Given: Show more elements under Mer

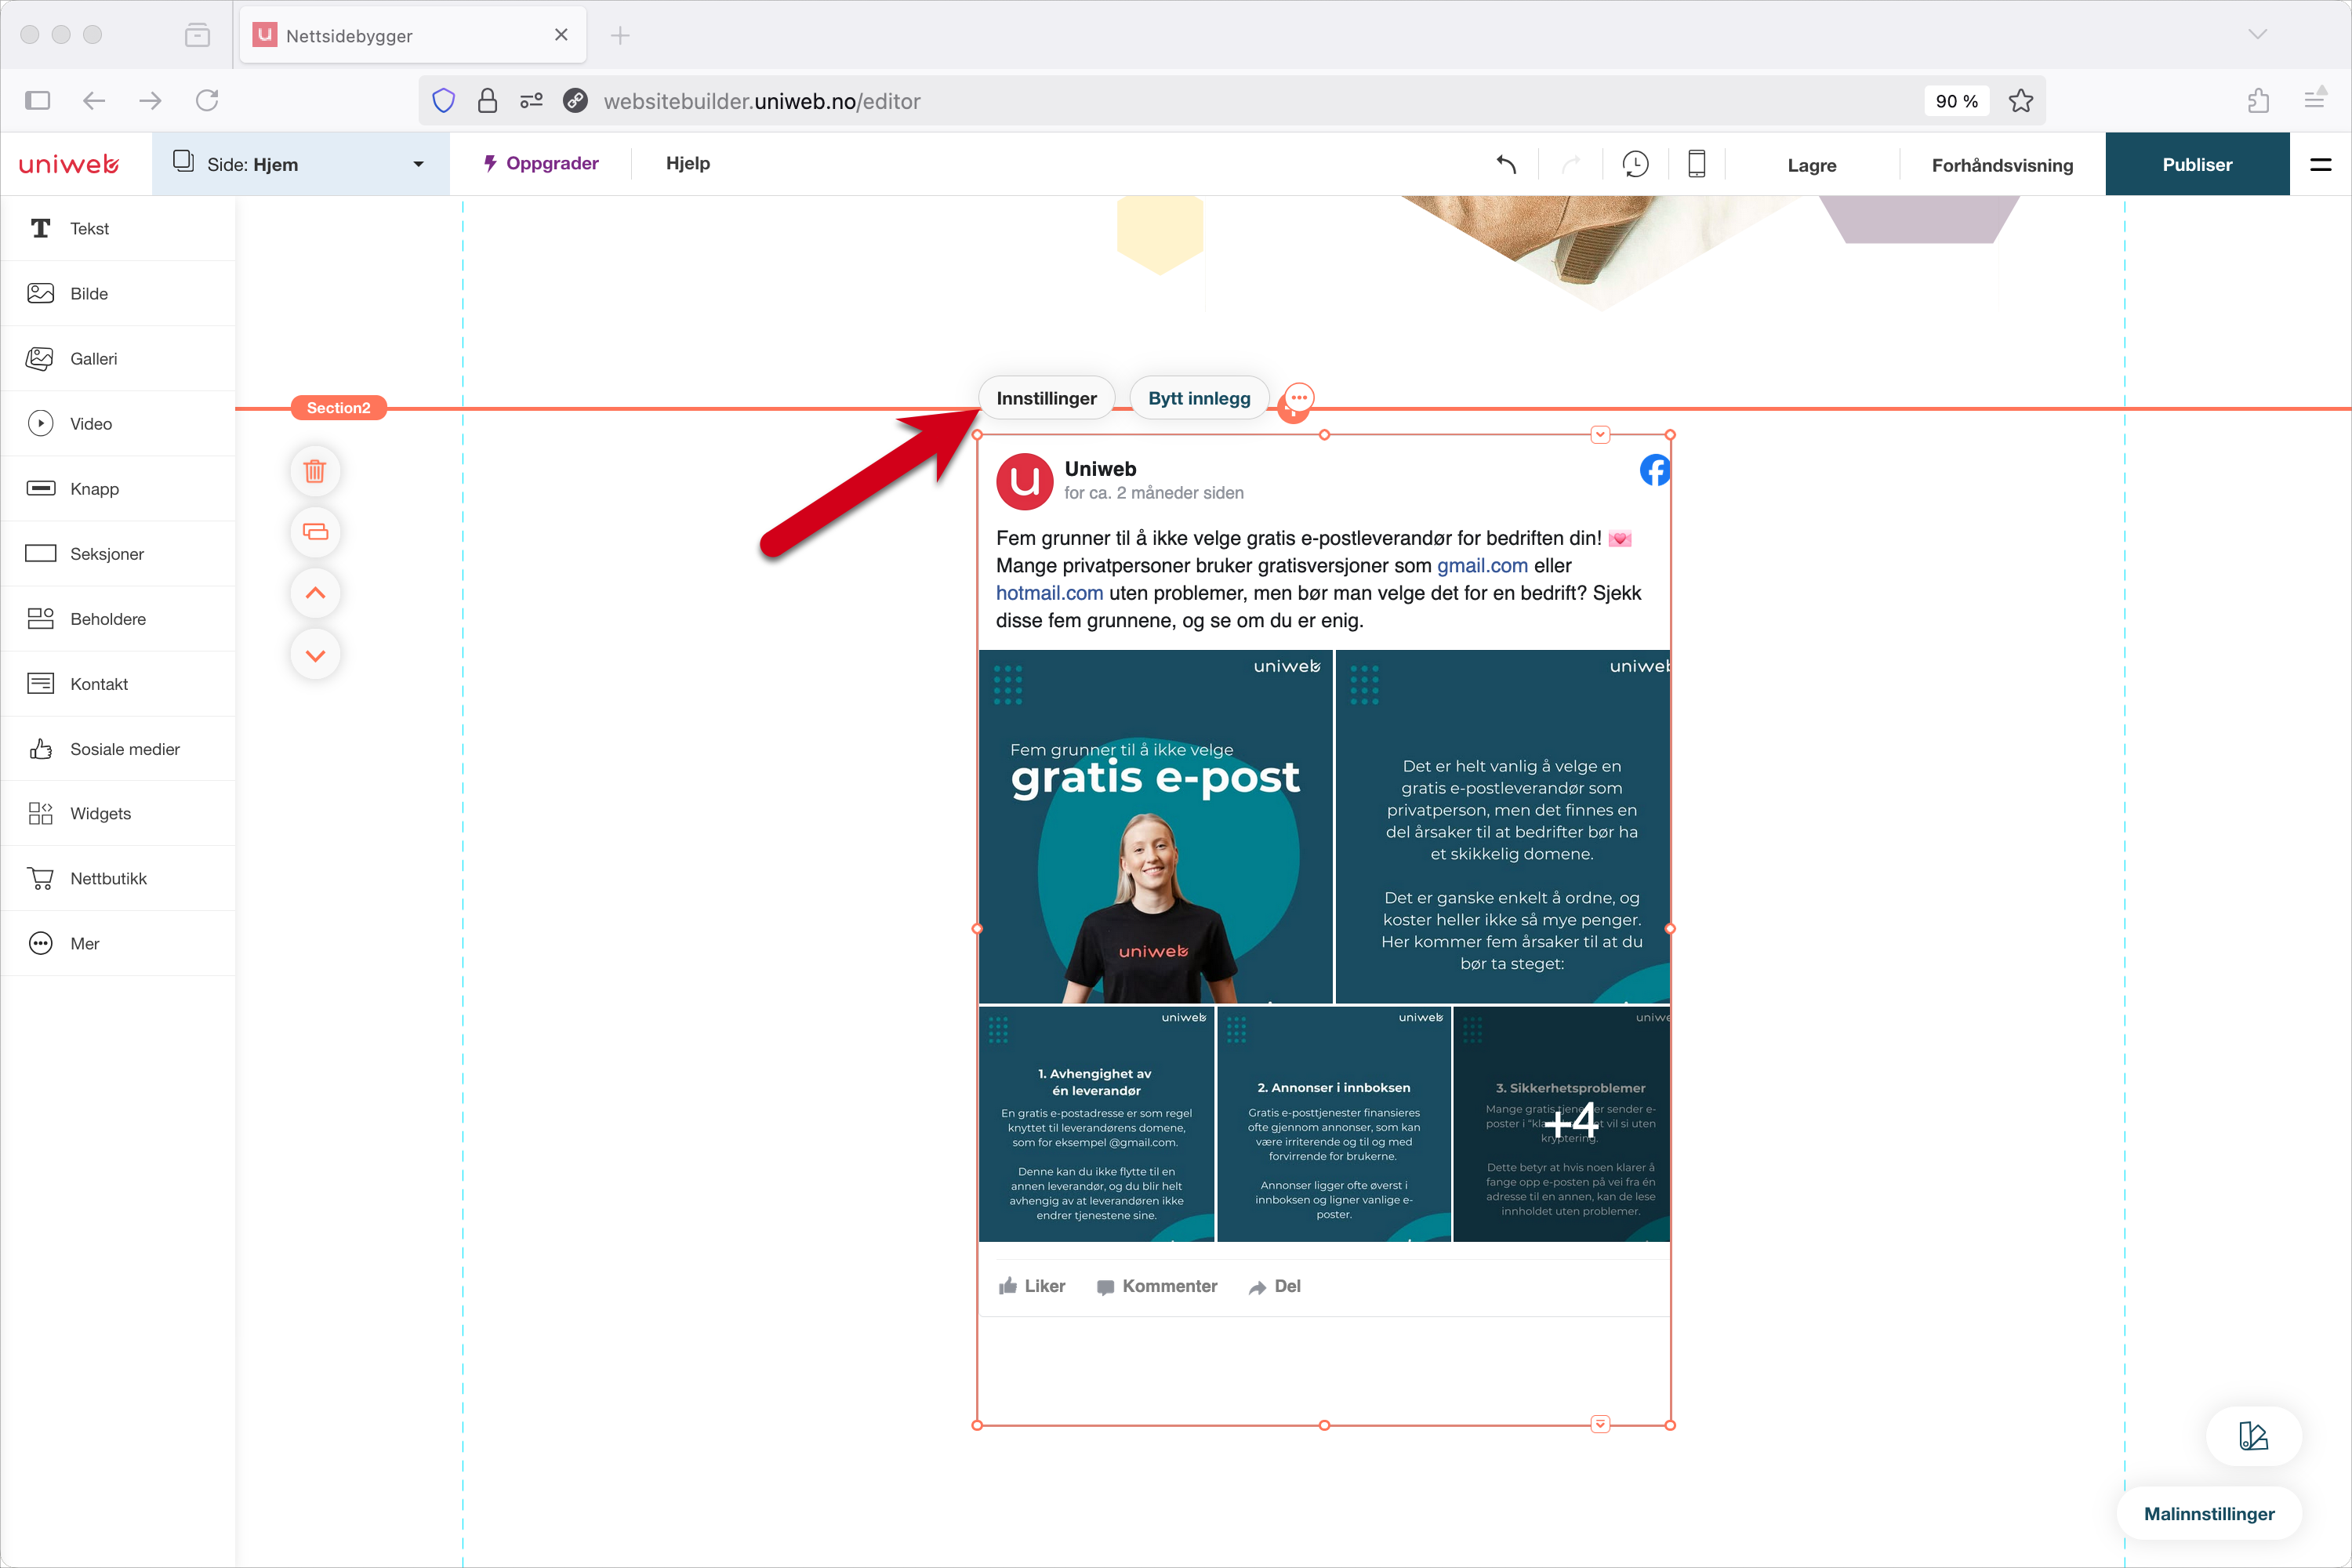Looking at the screenshot, I should (x=118, y=943).
